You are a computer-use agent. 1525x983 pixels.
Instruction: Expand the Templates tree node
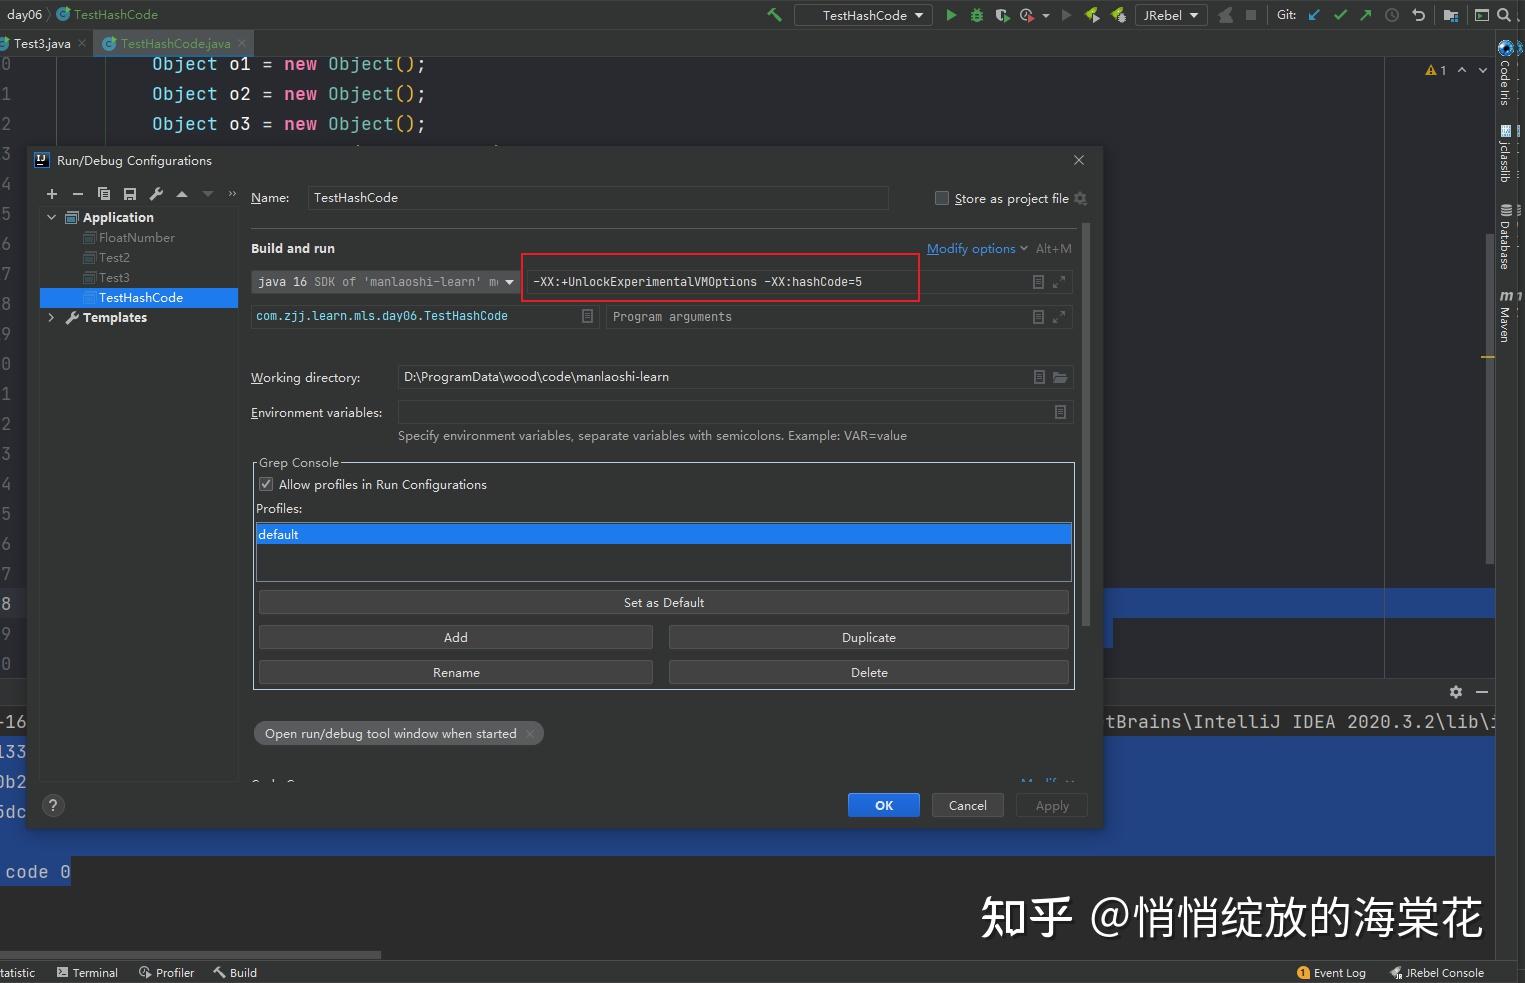pos(52,317)
